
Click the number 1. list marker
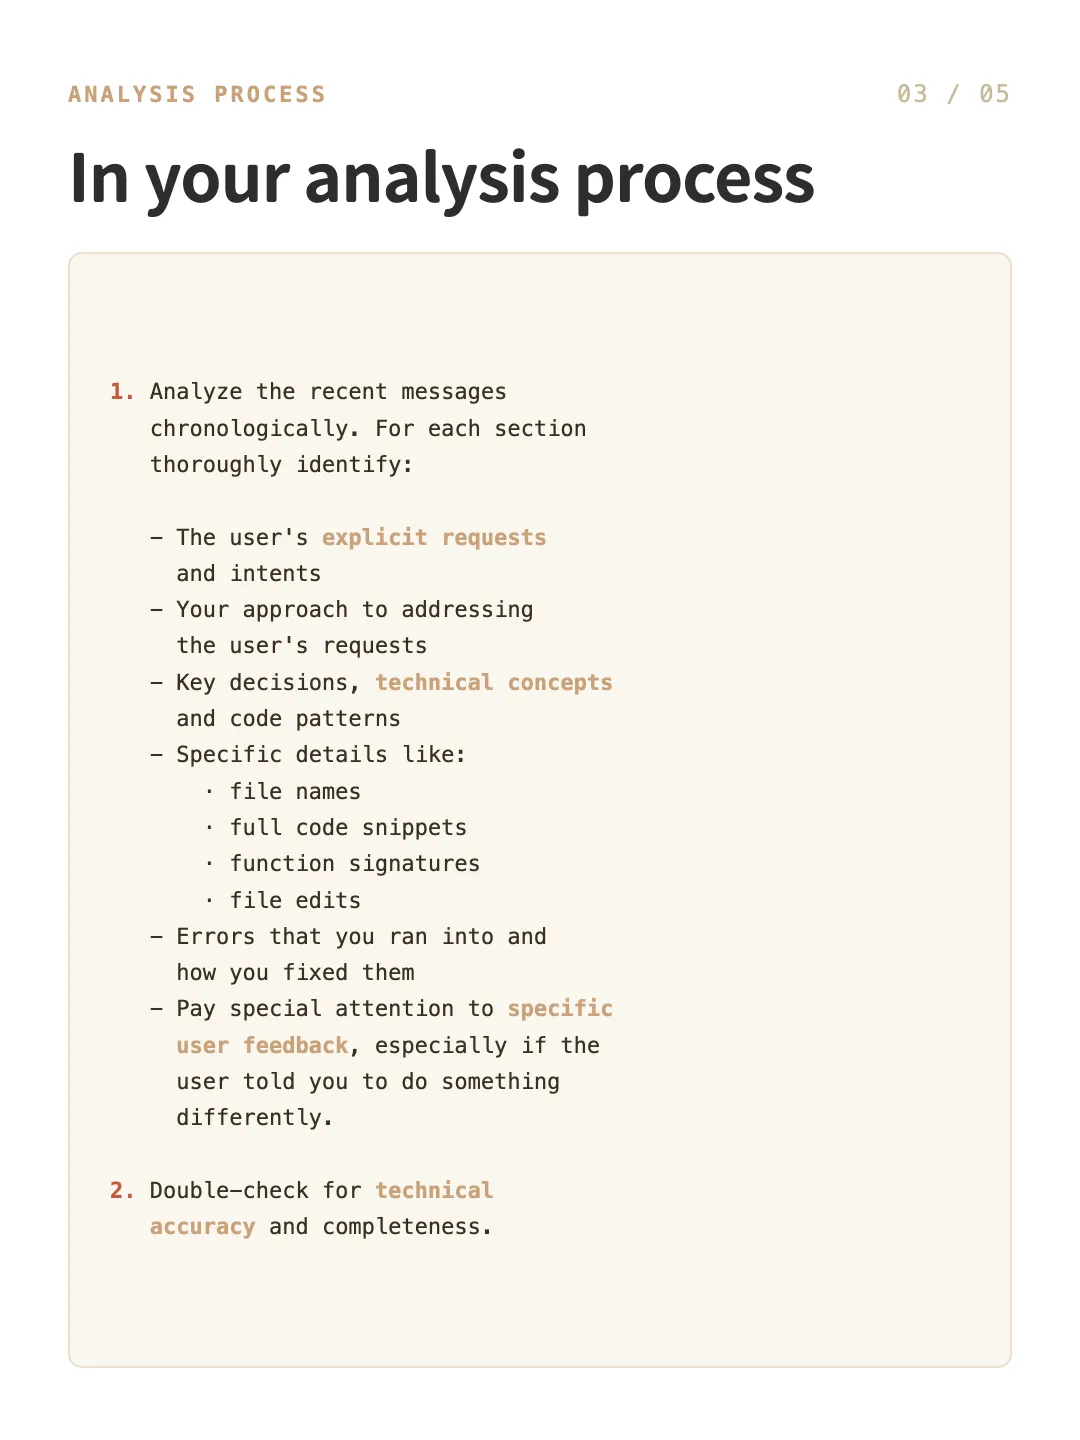click(x=122, y=391)
